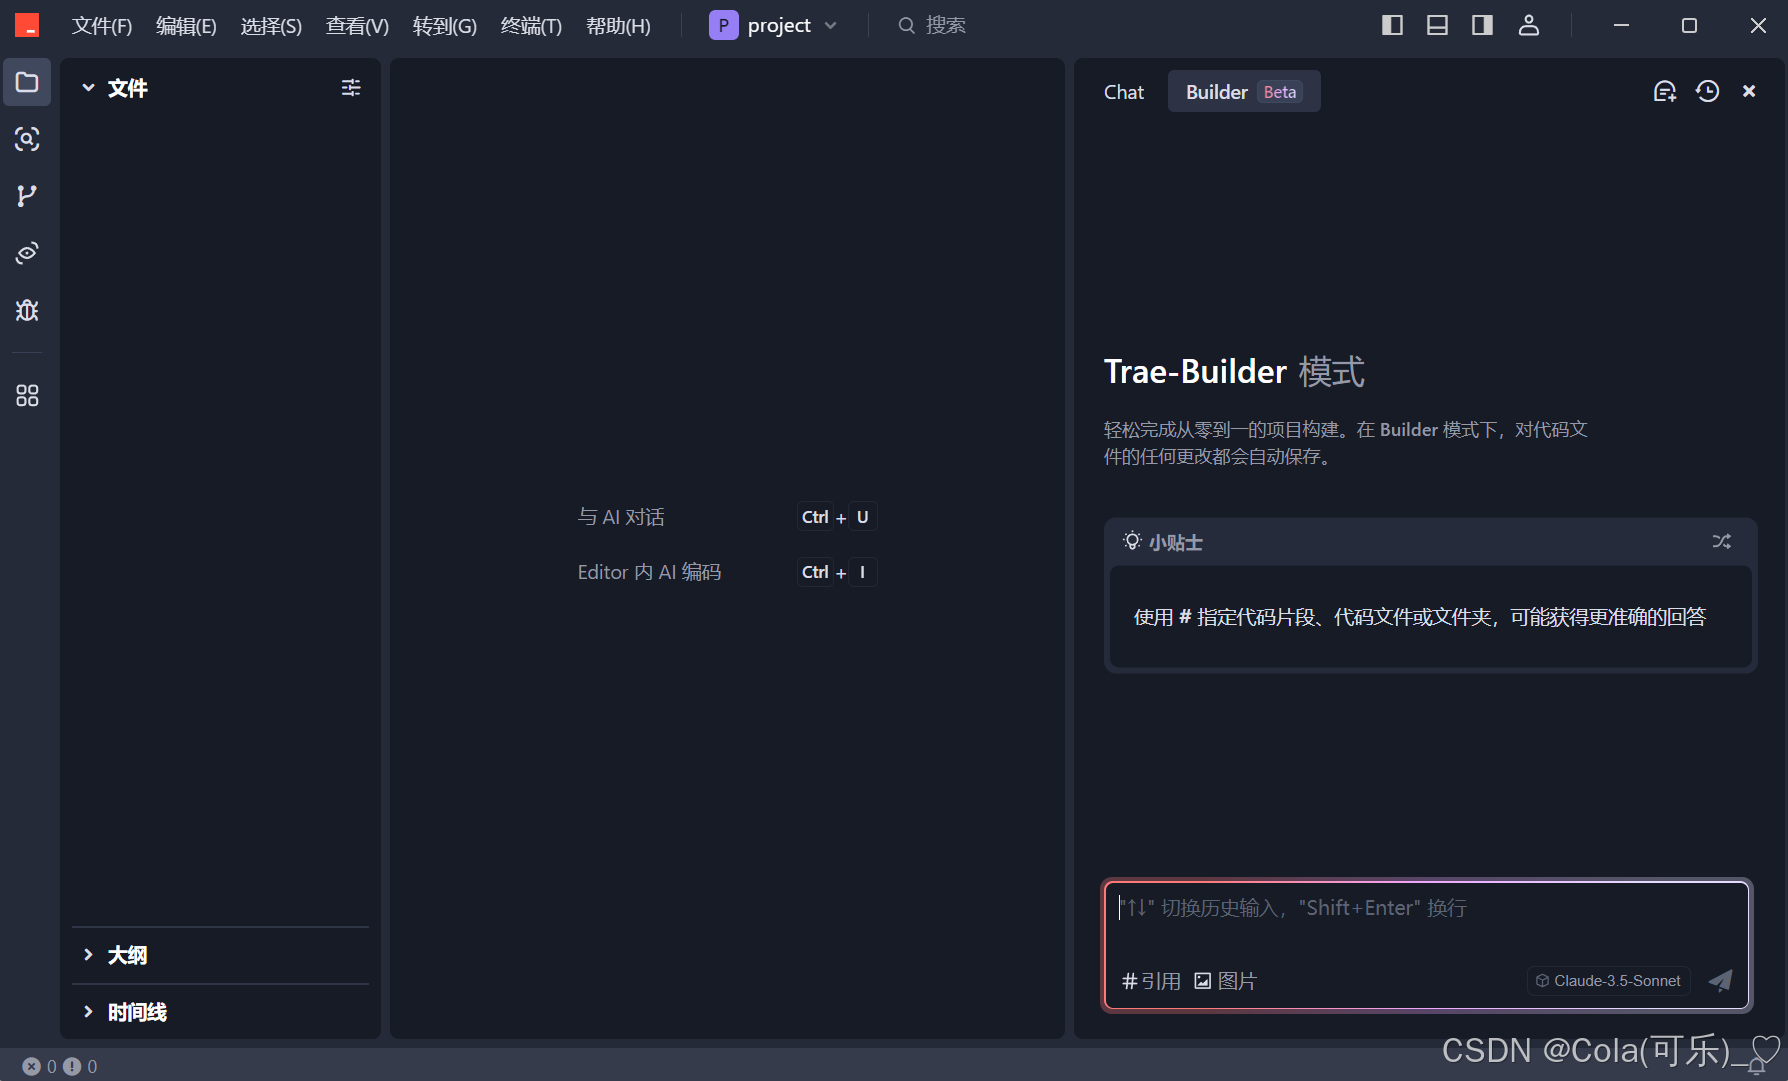The width and height of the screenshot is (1788, 1081).
Task: Open the Run and Debug bug icon
Action: coord(27,310)
